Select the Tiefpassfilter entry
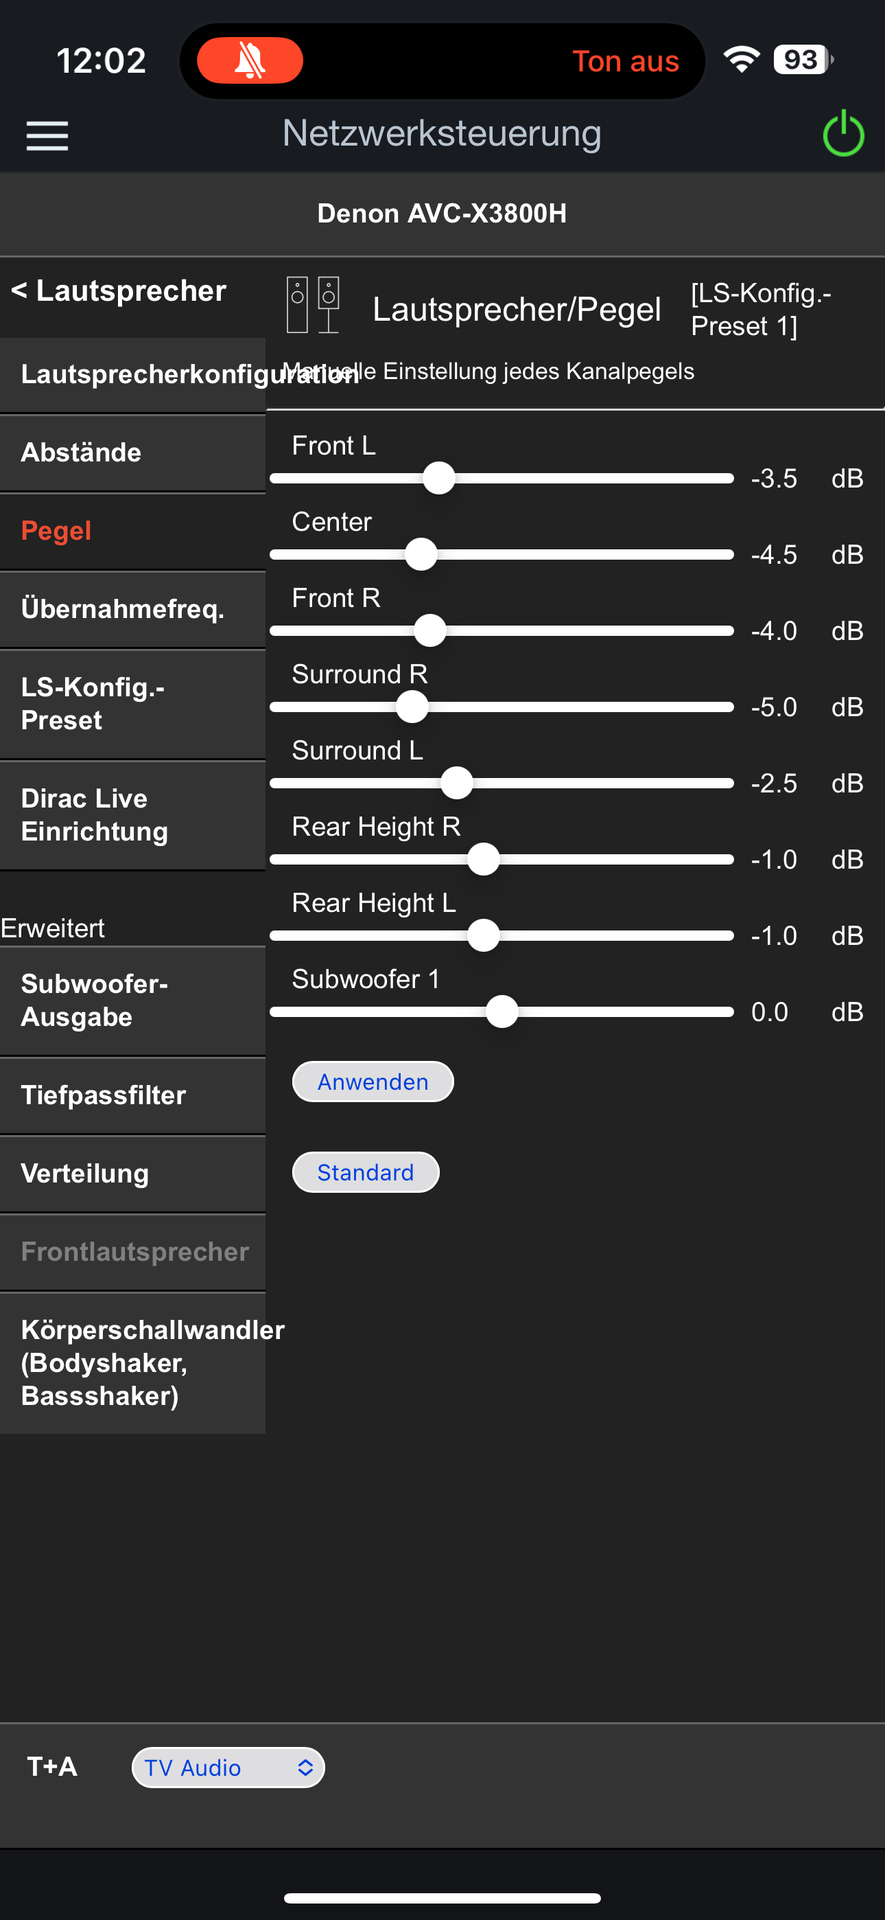The height and width of the screenshot is (1920, 885). point(132,1095)
